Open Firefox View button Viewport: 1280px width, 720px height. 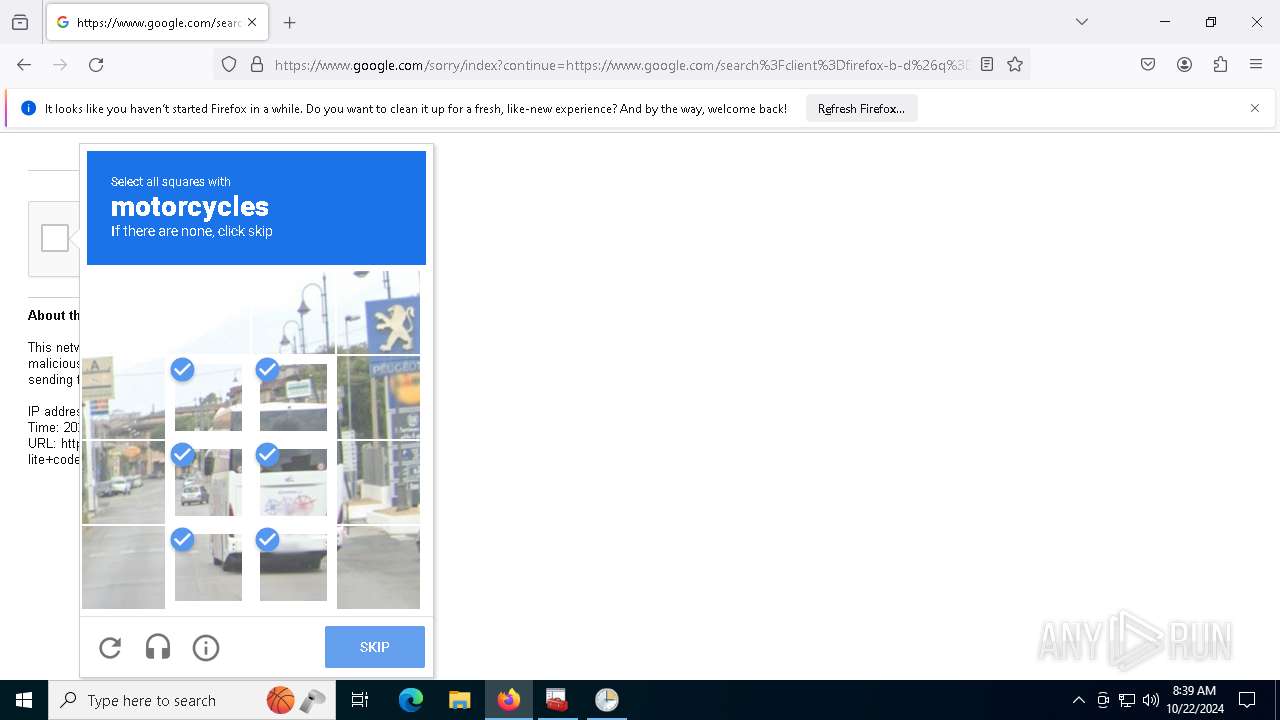point(20,22)
